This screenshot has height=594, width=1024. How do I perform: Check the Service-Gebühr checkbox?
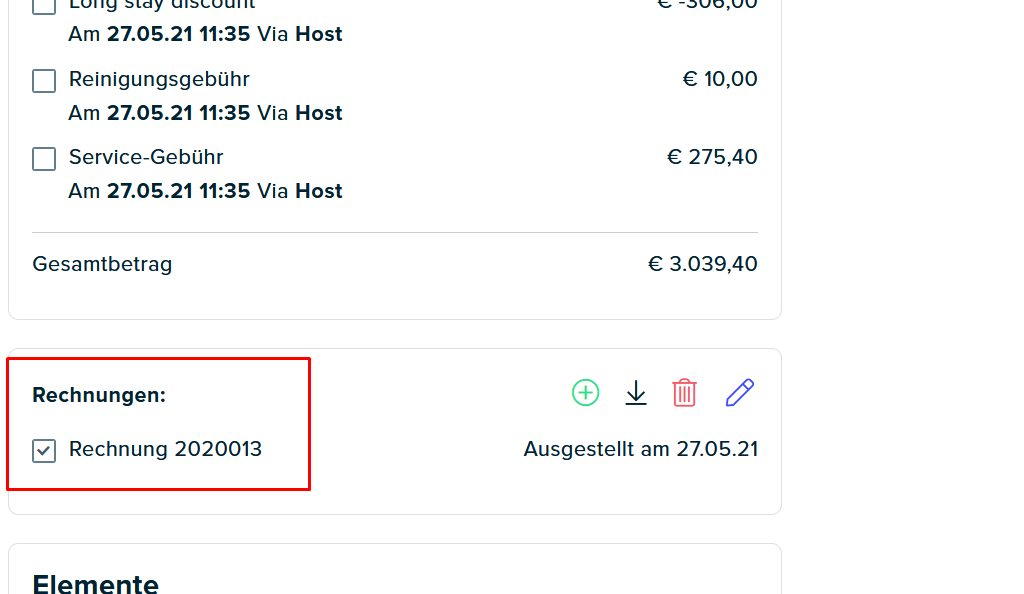tap(44, 159)
